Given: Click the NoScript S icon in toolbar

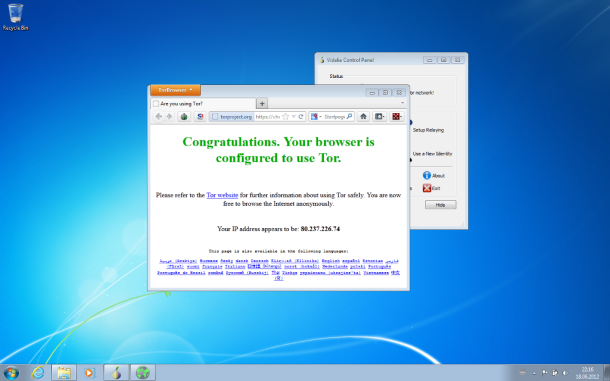Looking at the screenshot, I should (200, 117).
